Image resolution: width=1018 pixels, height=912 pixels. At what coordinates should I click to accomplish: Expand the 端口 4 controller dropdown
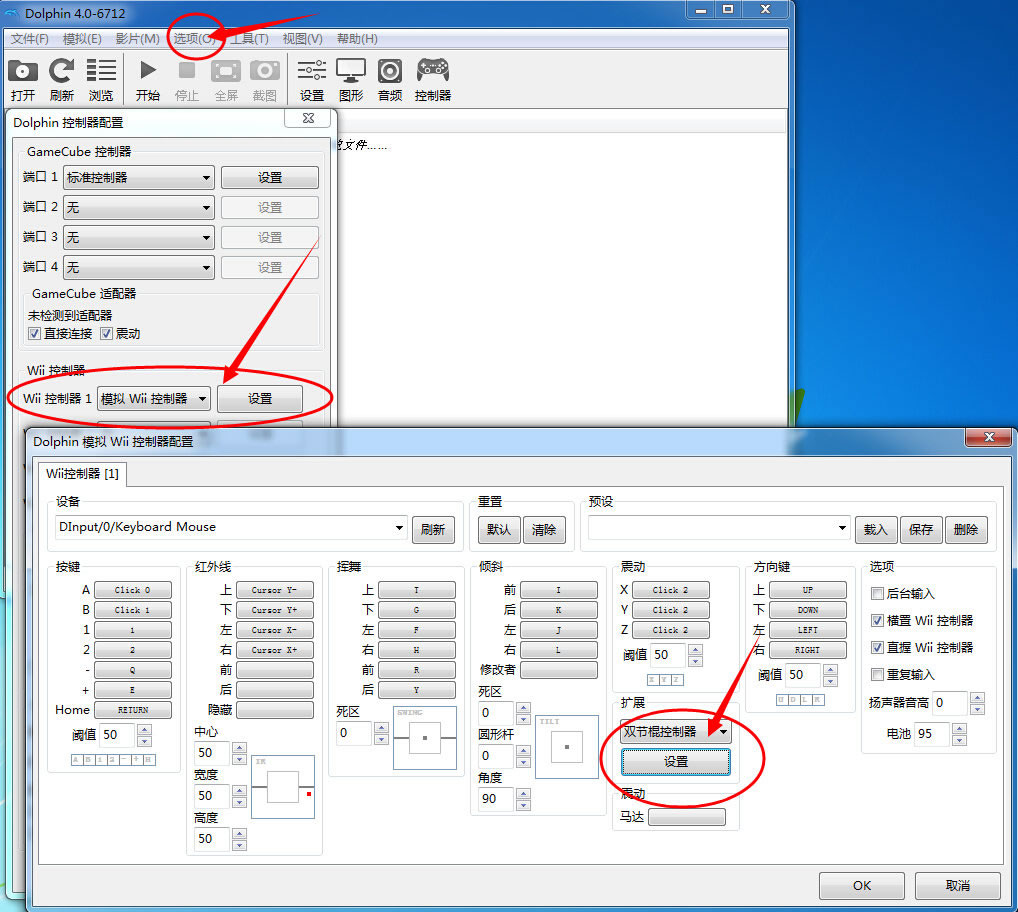point(139,267)
